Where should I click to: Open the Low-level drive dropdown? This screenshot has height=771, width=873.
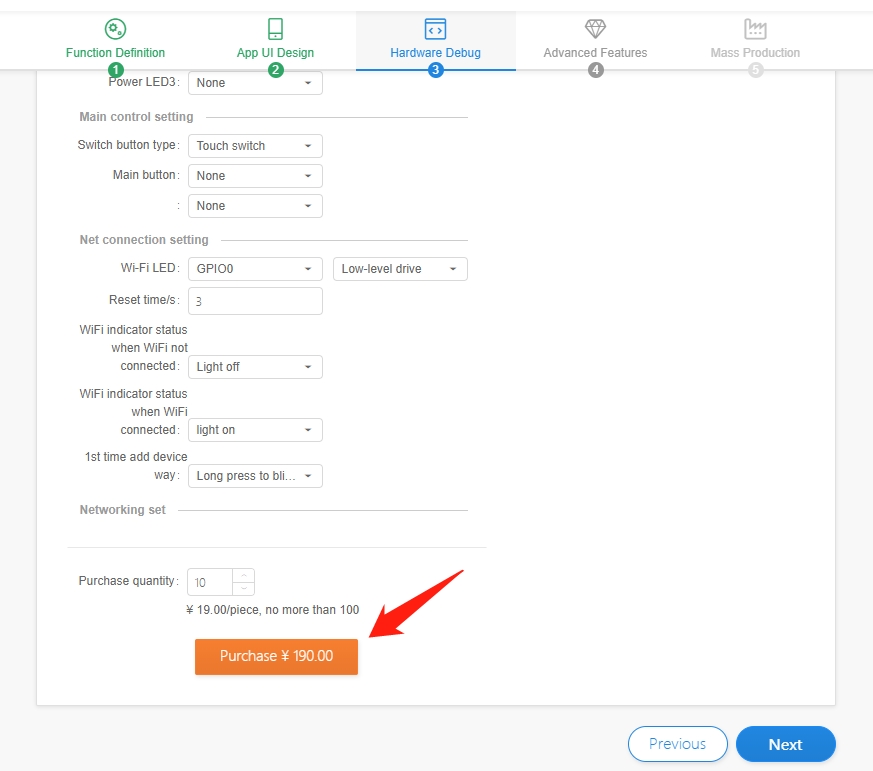pyautogui.click(x=400, y=269)
